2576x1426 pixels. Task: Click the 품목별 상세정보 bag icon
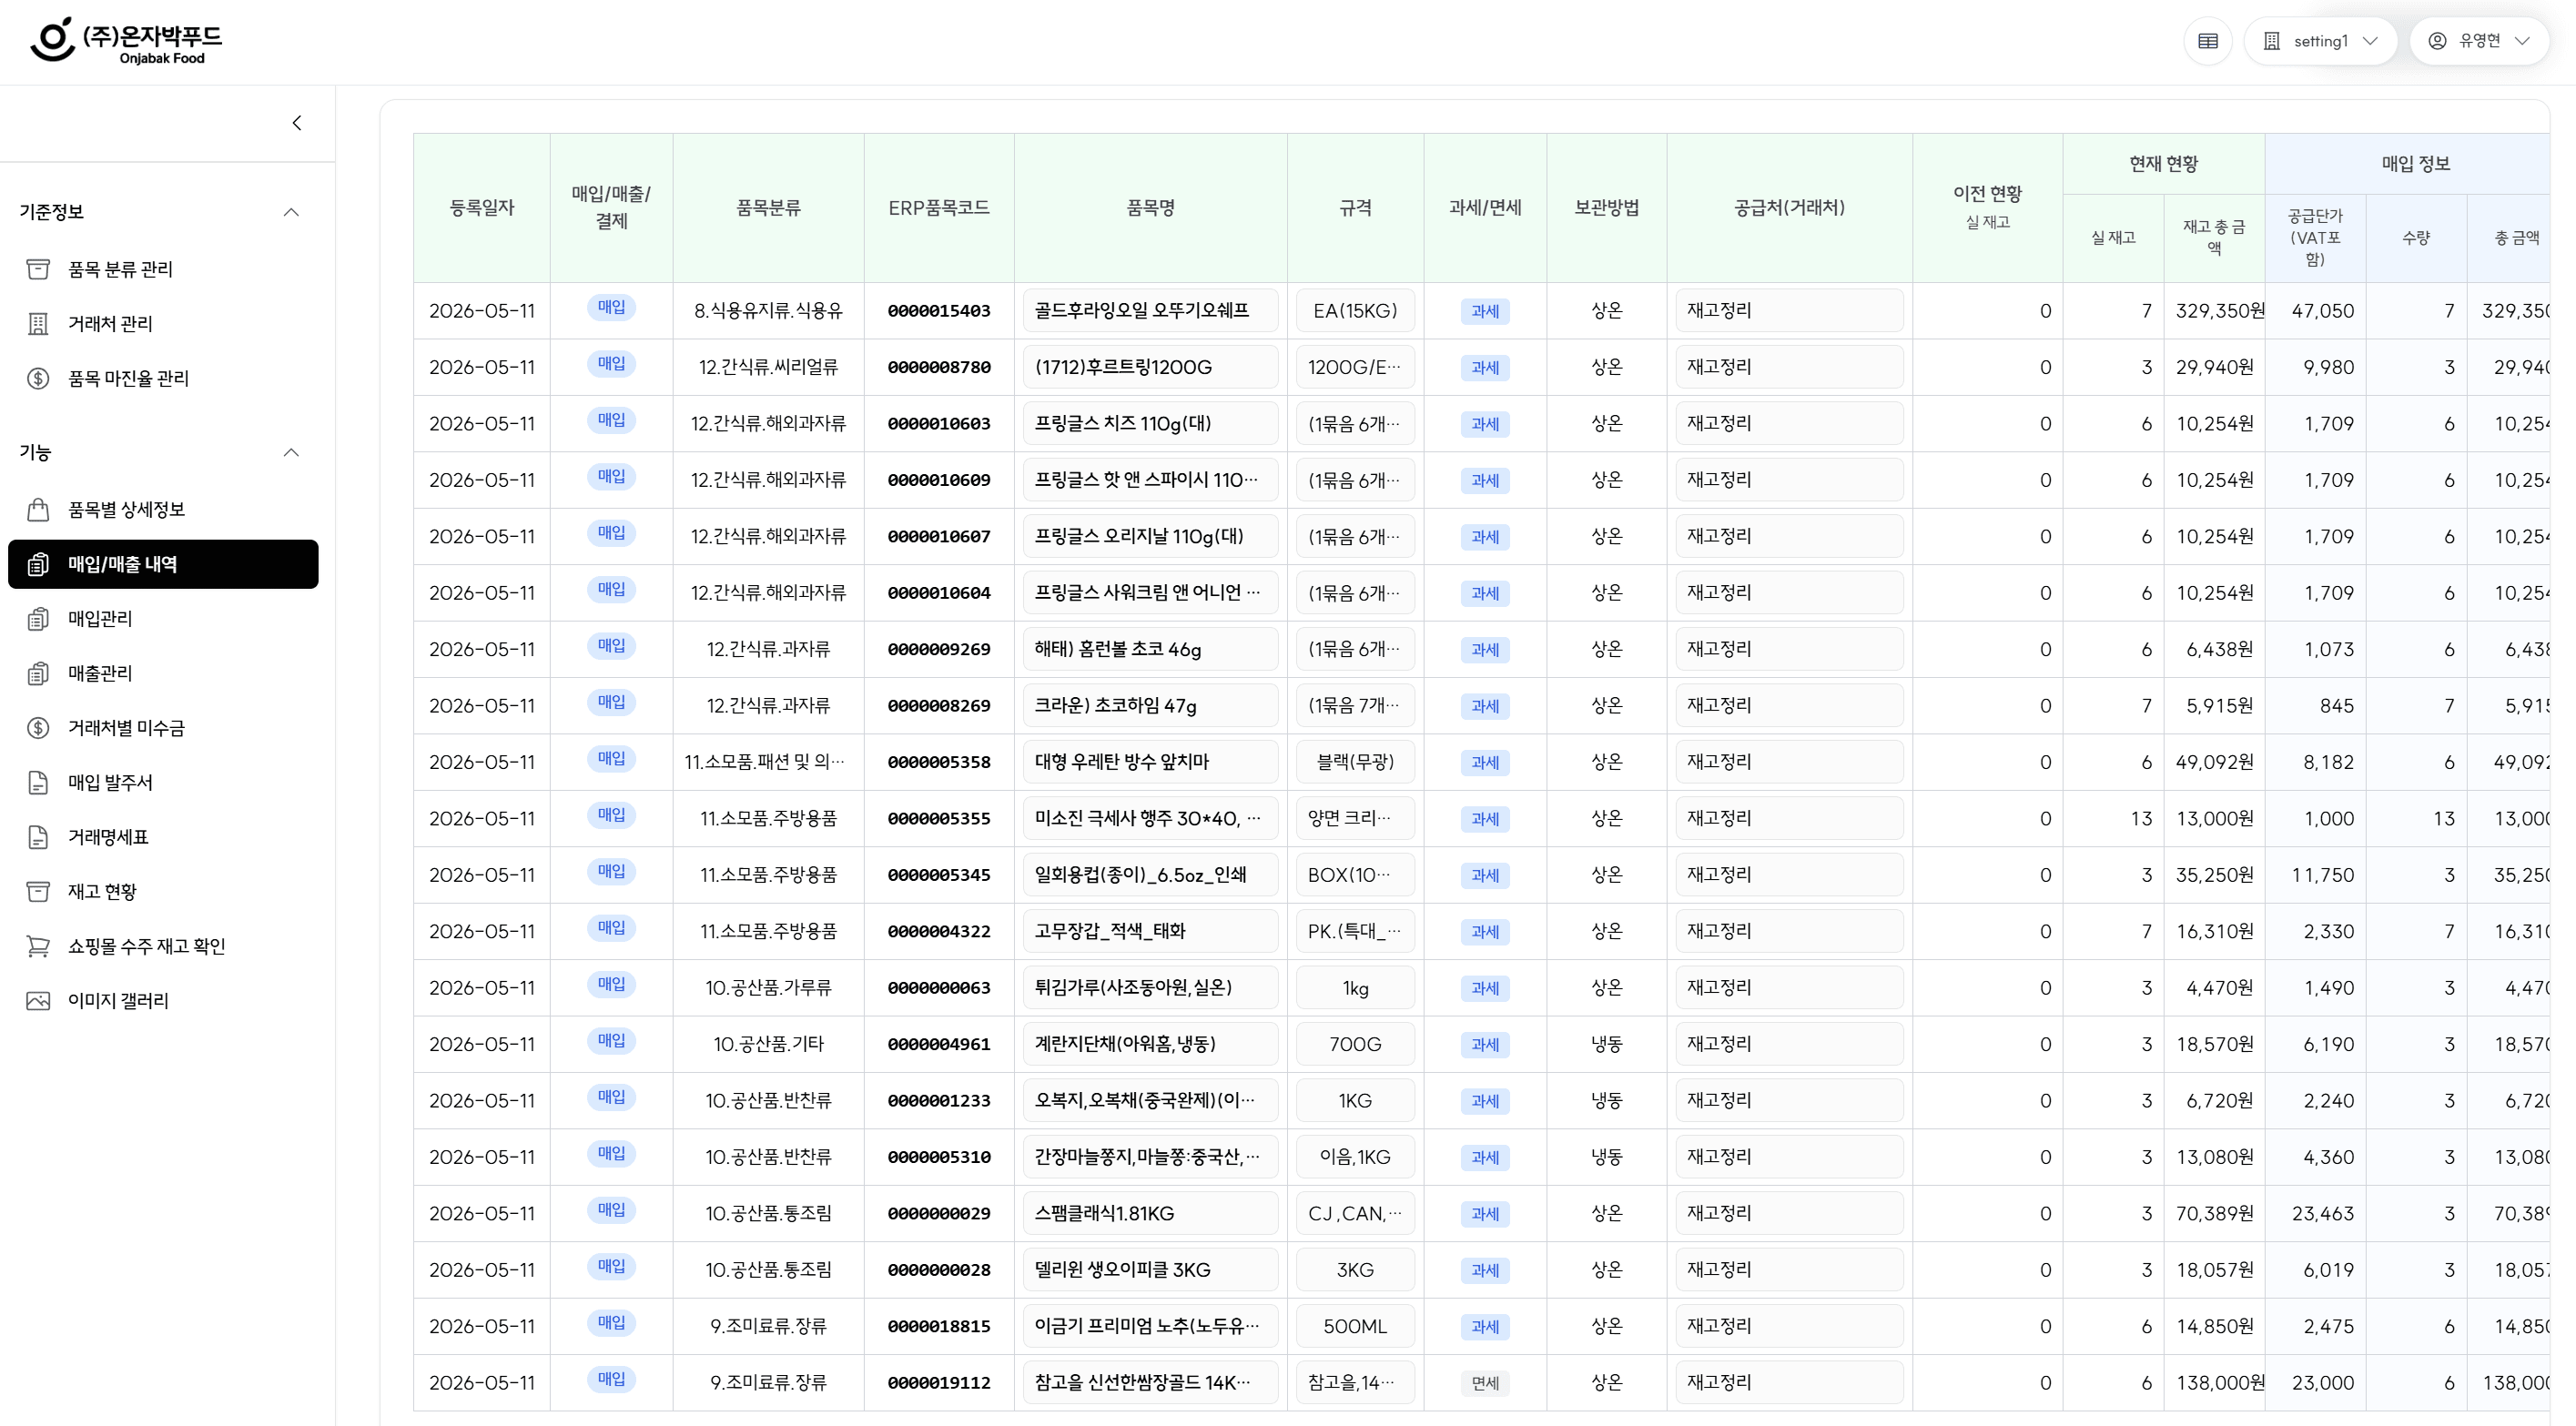(38, 510)
